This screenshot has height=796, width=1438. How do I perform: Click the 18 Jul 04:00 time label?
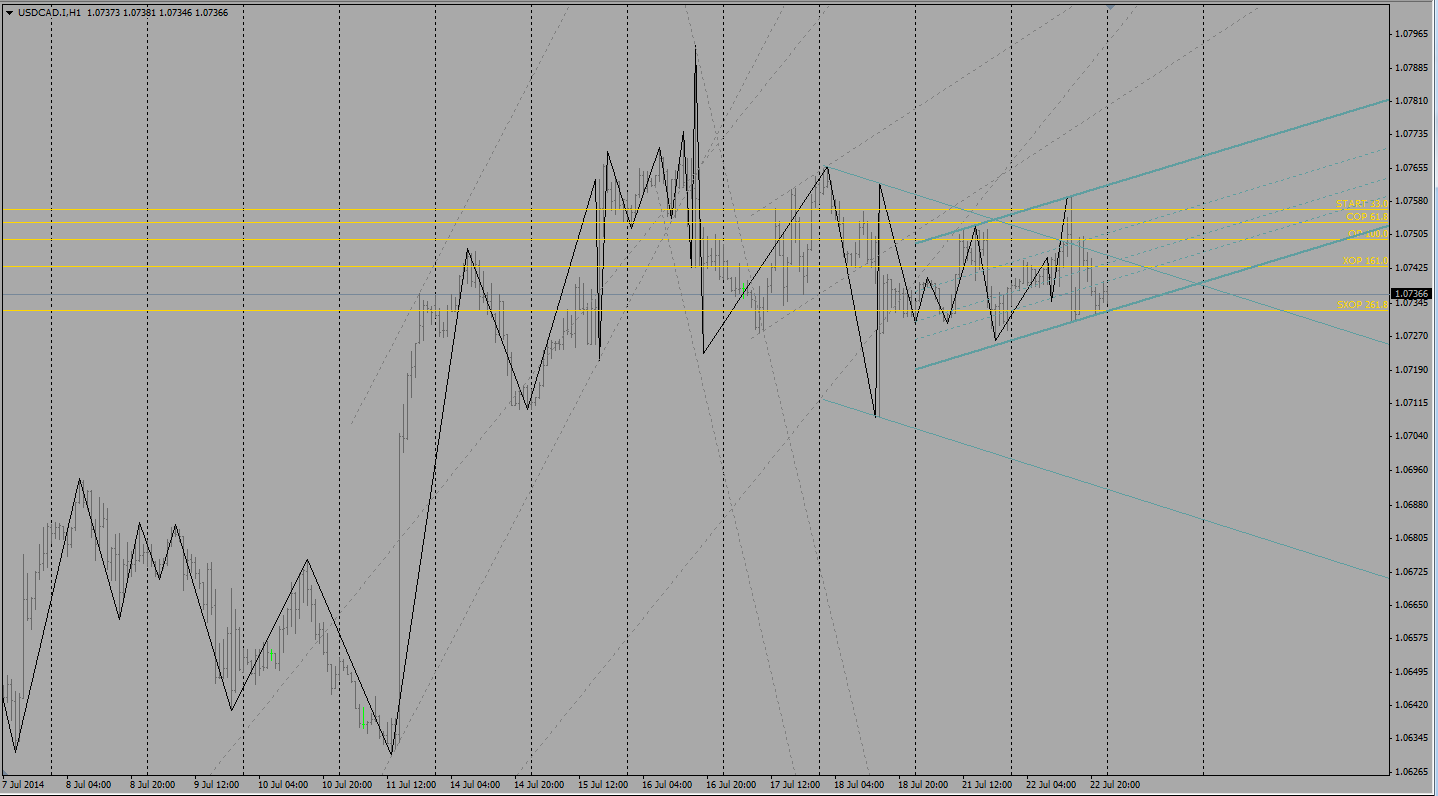pos(859,785)
